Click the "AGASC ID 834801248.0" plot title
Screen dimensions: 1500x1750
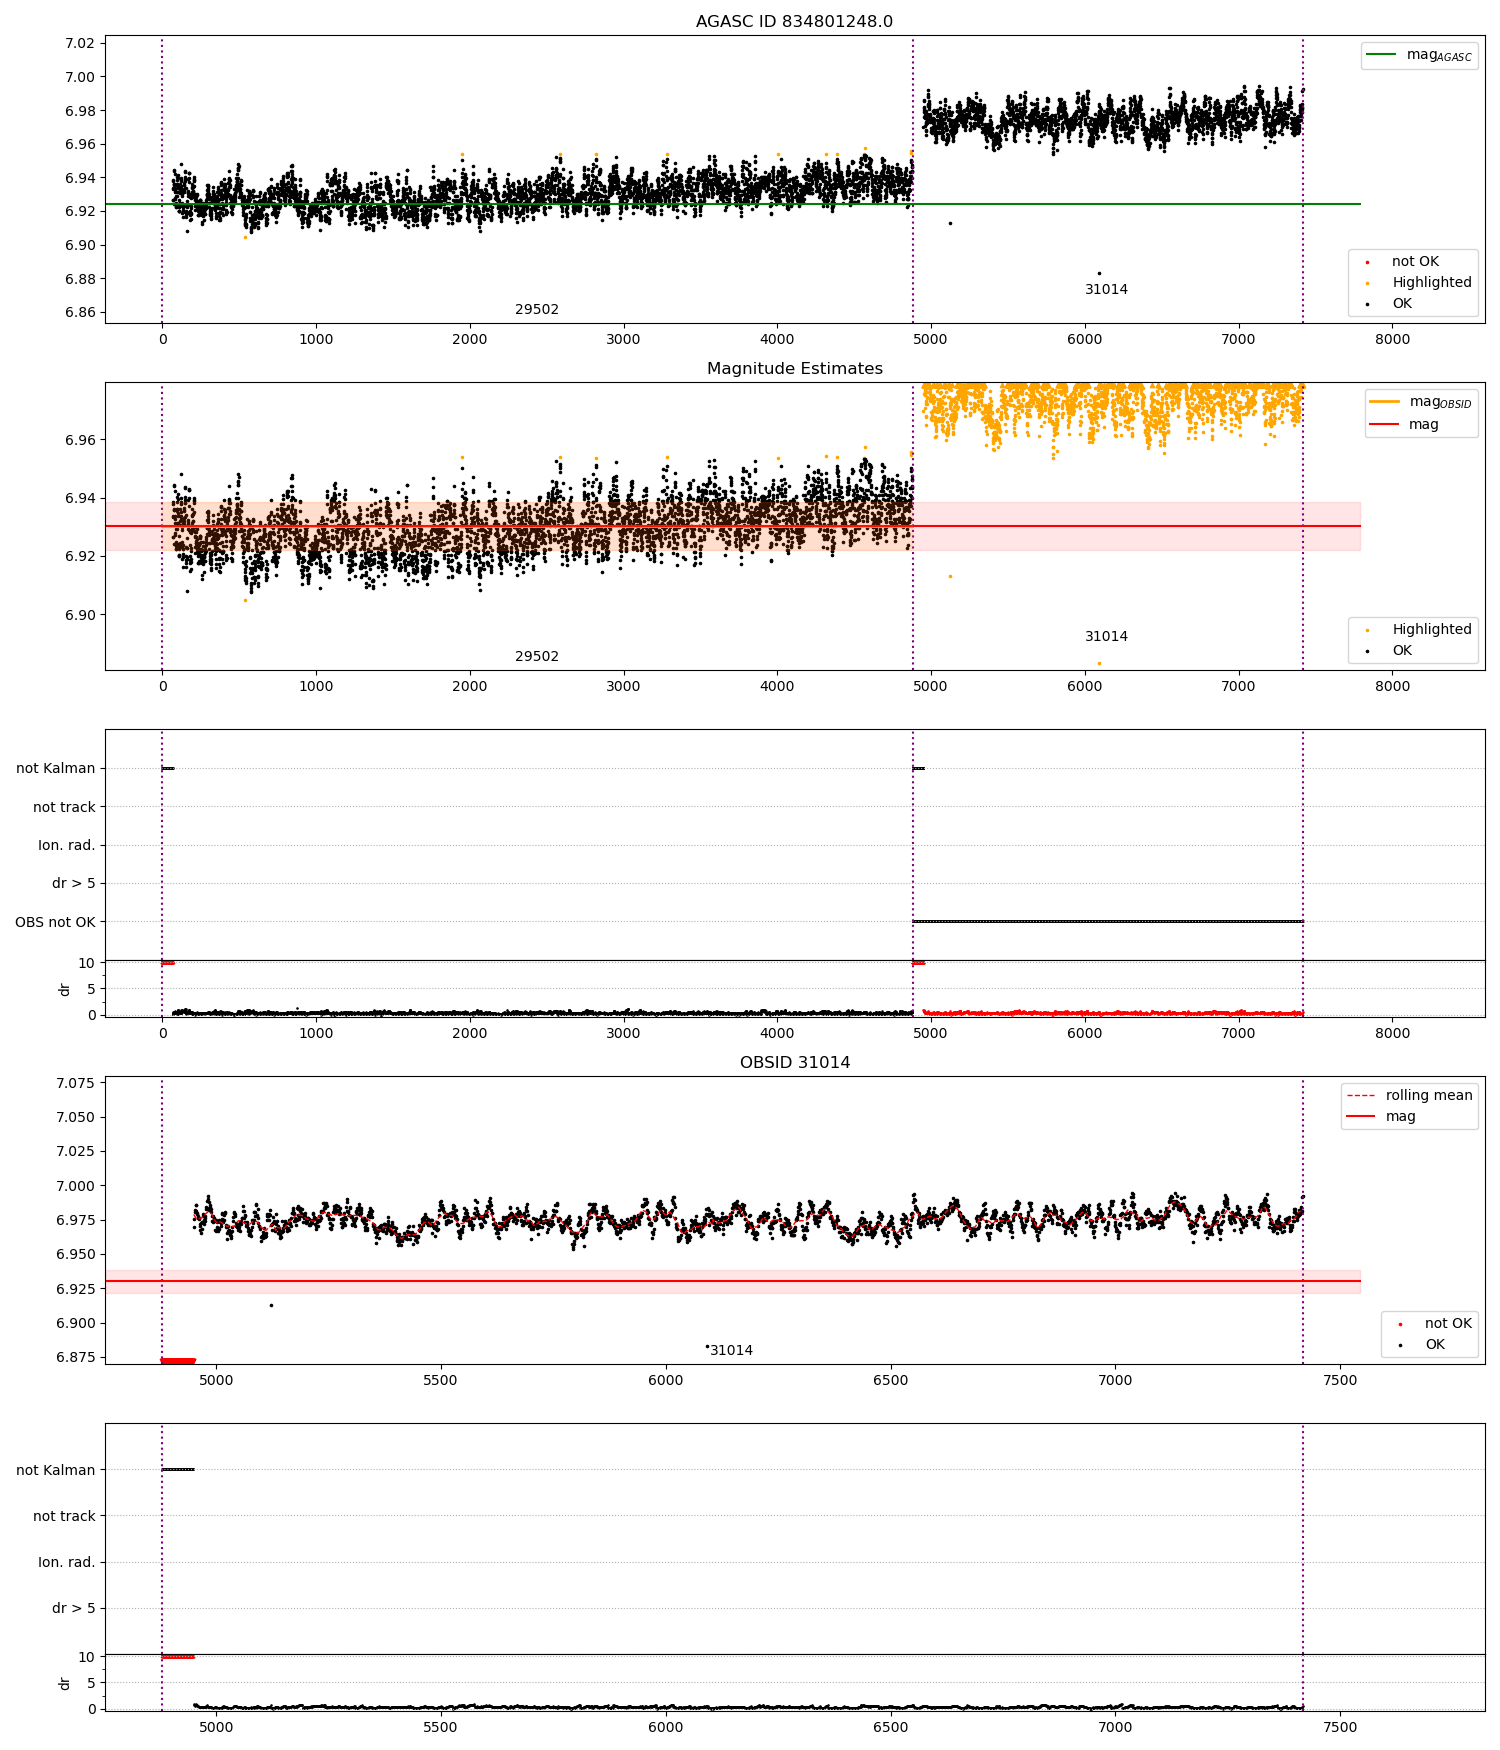tap(794, 22)
